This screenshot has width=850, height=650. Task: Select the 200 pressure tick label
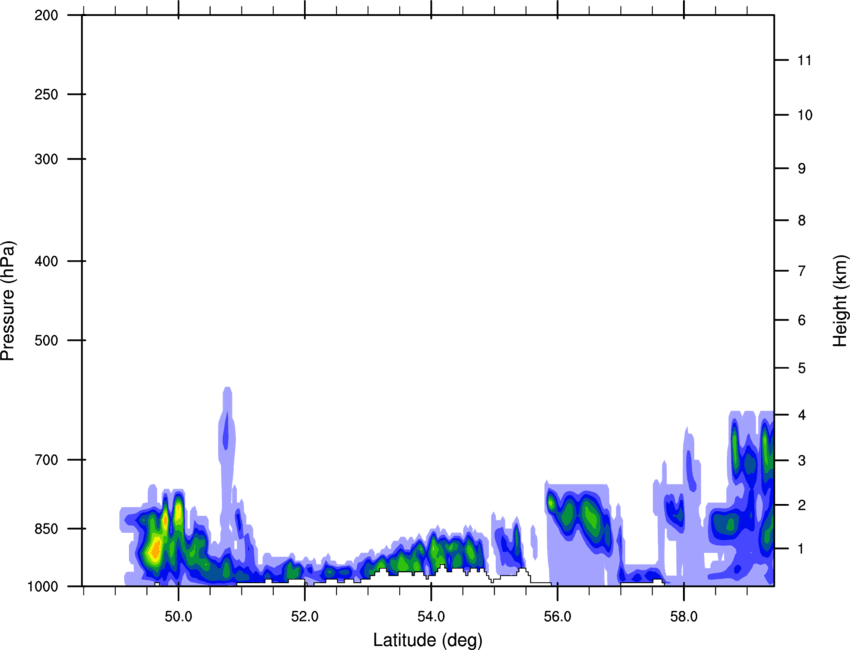coord(47,16)
